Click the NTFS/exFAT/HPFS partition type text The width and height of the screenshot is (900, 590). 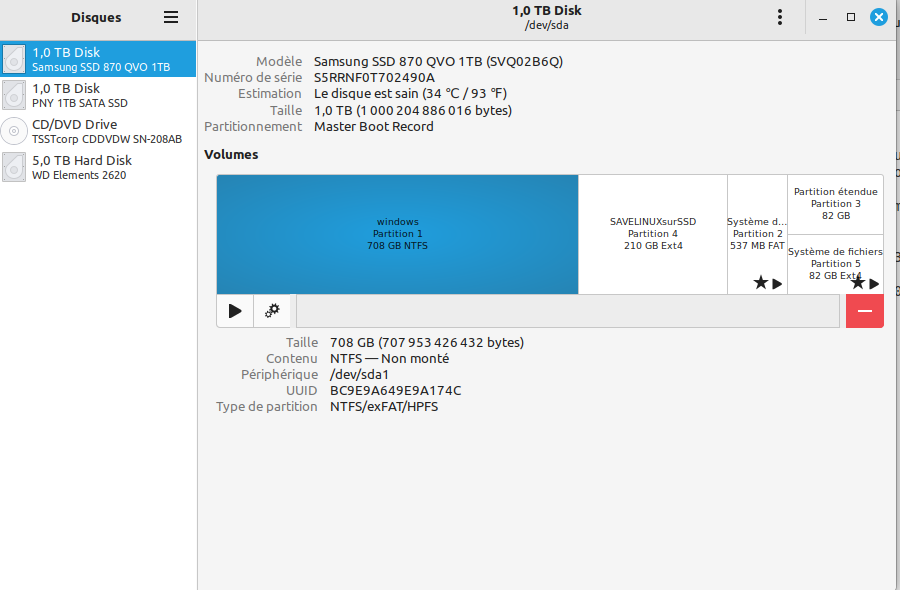[x=384, y=407]
